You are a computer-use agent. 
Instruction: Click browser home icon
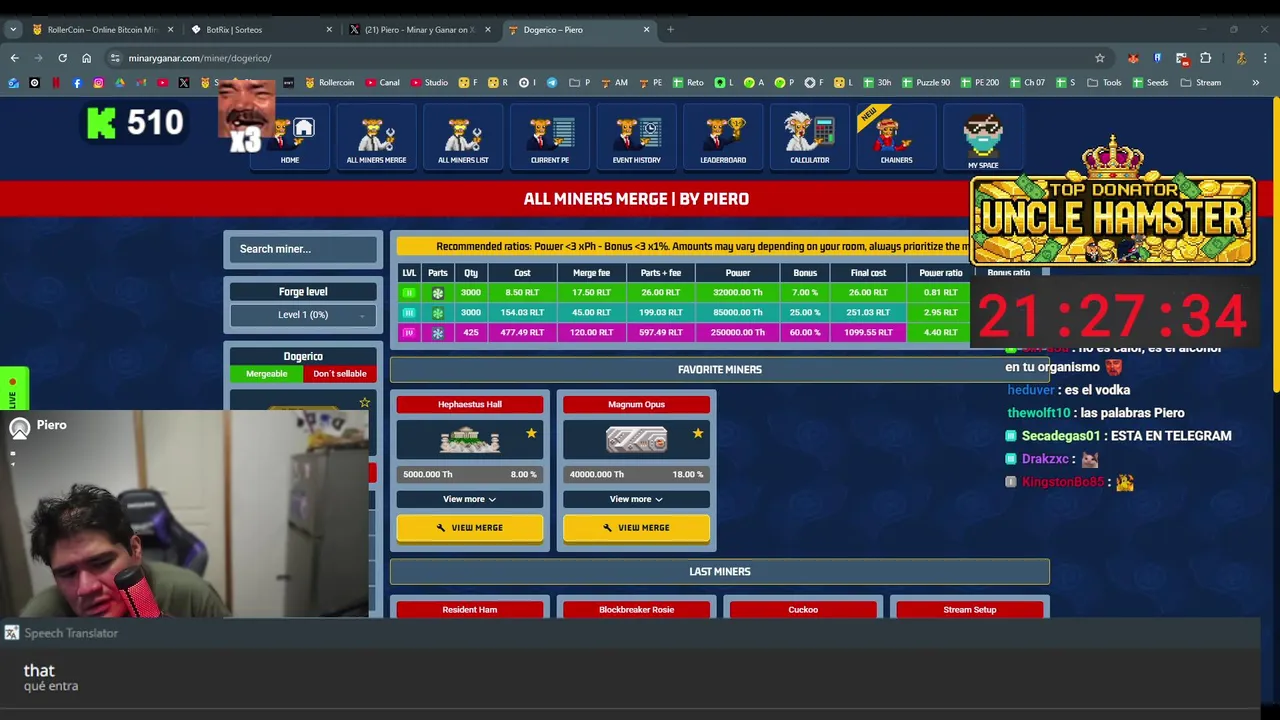(86, 58)
